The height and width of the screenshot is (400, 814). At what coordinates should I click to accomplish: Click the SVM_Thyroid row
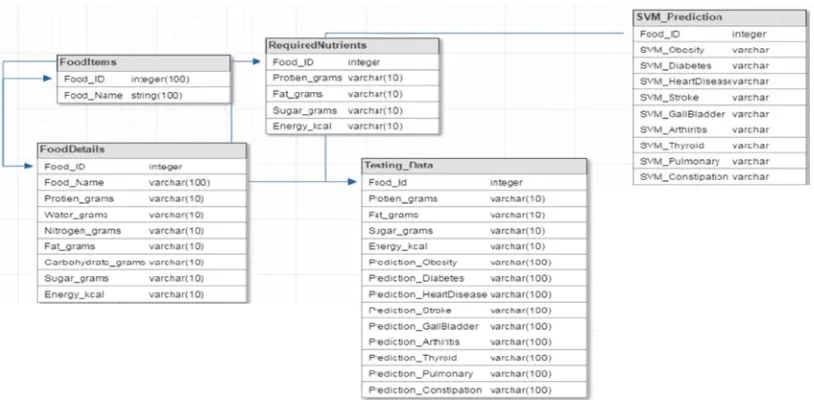click(720, 146)
